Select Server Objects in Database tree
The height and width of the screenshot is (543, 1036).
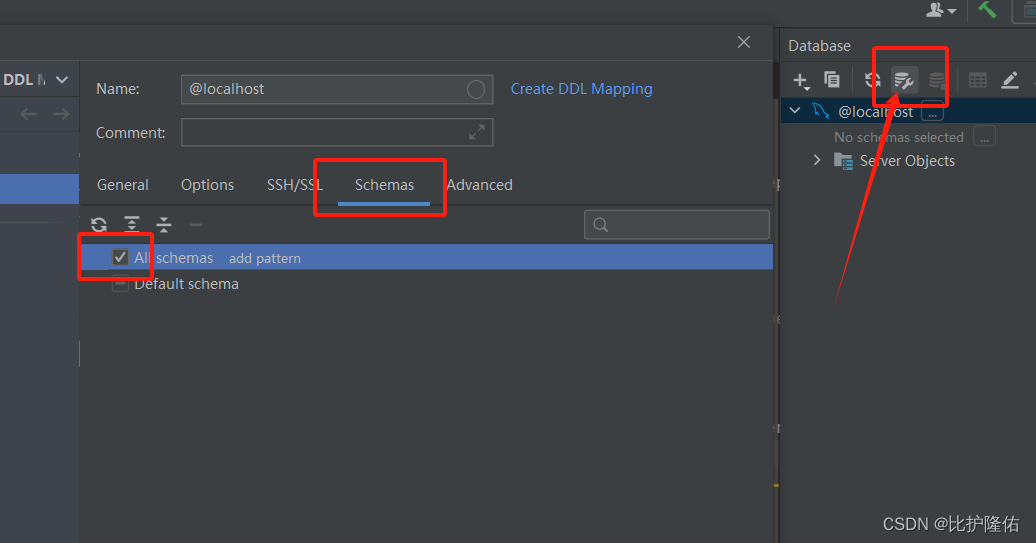[x=907, y=161]
